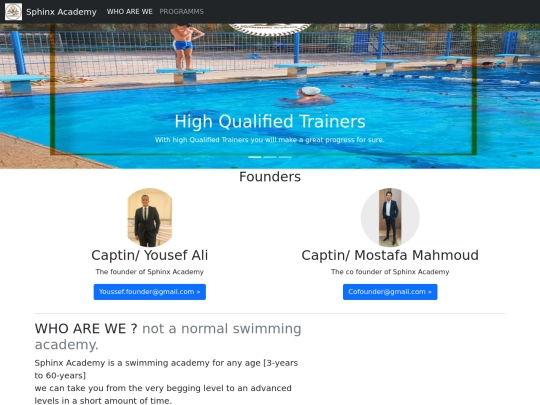Click the Captin/ Mostafa Mahmoud name heading
540x405 pixels.
point(390,255)
